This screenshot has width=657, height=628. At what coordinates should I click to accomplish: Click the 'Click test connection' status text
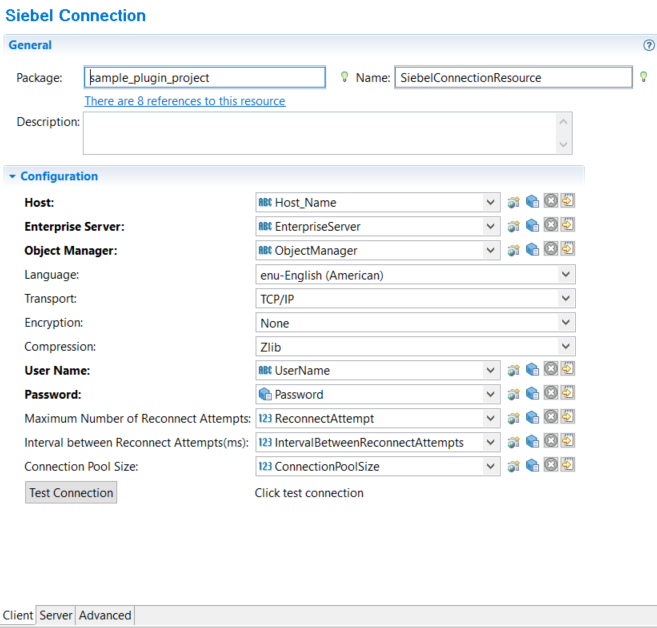coord(309,493)
